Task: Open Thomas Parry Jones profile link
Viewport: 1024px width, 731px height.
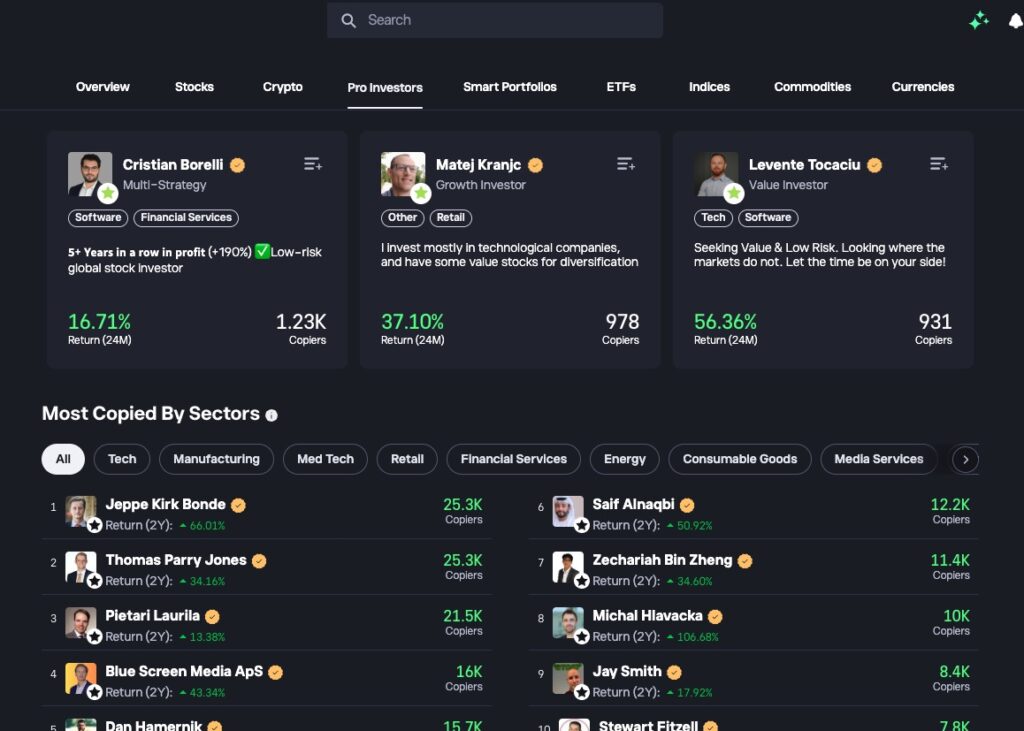Action: (176, 560)
